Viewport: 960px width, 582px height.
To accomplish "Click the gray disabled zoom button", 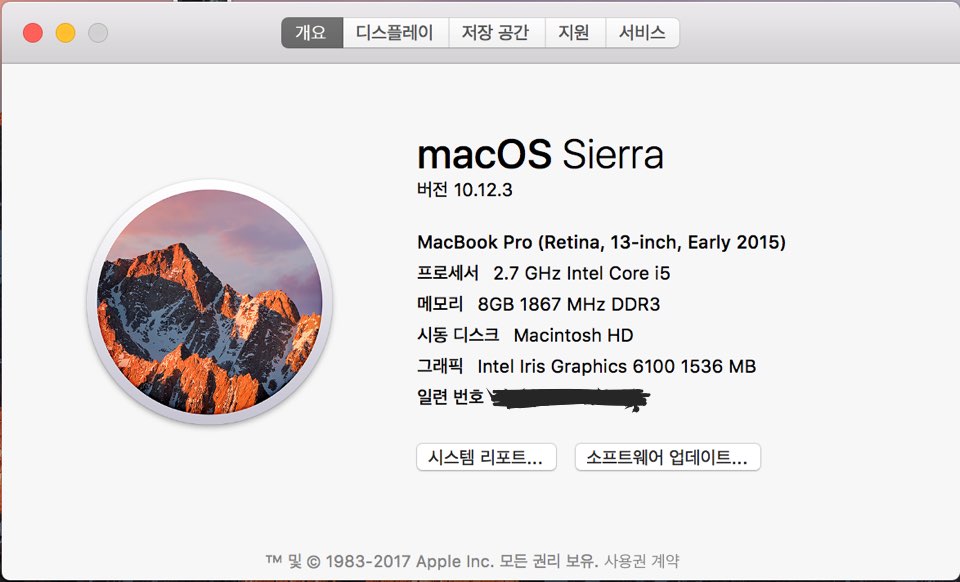I will [97, 33].
